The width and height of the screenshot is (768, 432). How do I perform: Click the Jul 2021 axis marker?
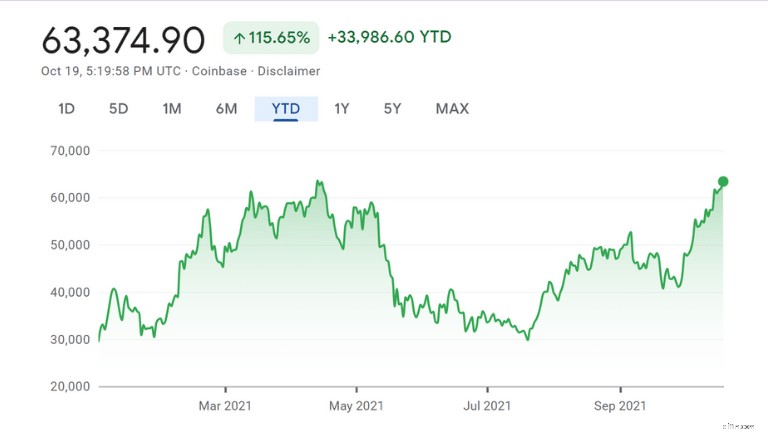coord(487,406)
